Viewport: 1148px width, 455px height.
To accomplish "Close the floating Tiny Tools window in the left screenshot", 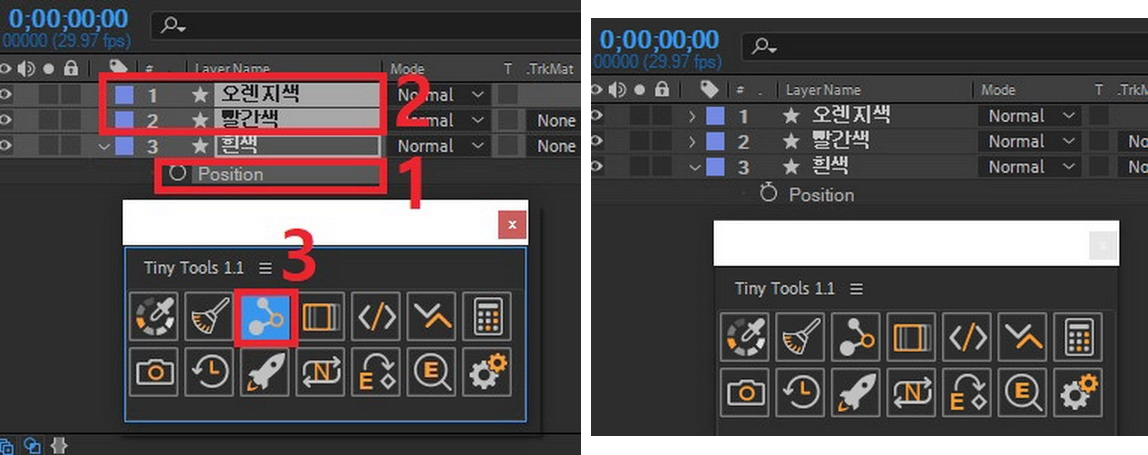I will [512, 224].
